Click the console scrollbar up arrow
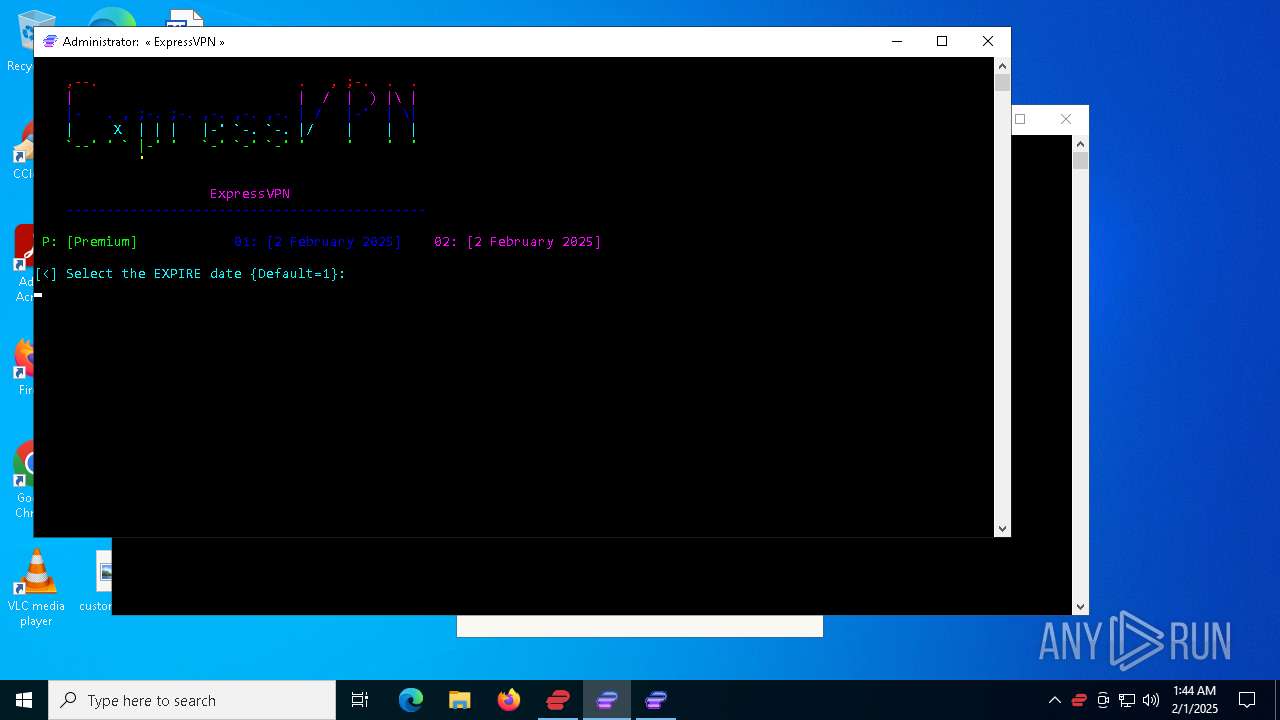Viewport: 1280px width, 720px height. [1002, 65]
